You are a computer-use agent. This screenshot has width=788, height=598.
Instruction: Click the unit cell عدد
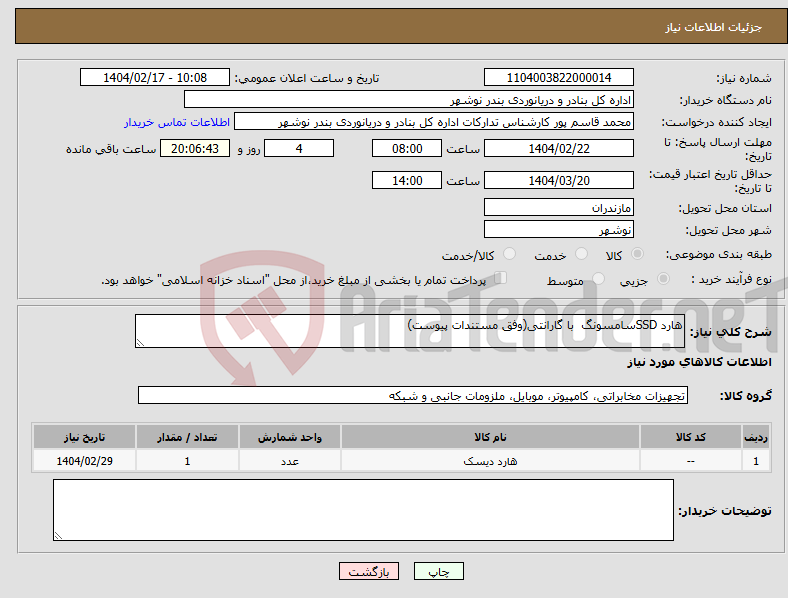coord(290,461)
